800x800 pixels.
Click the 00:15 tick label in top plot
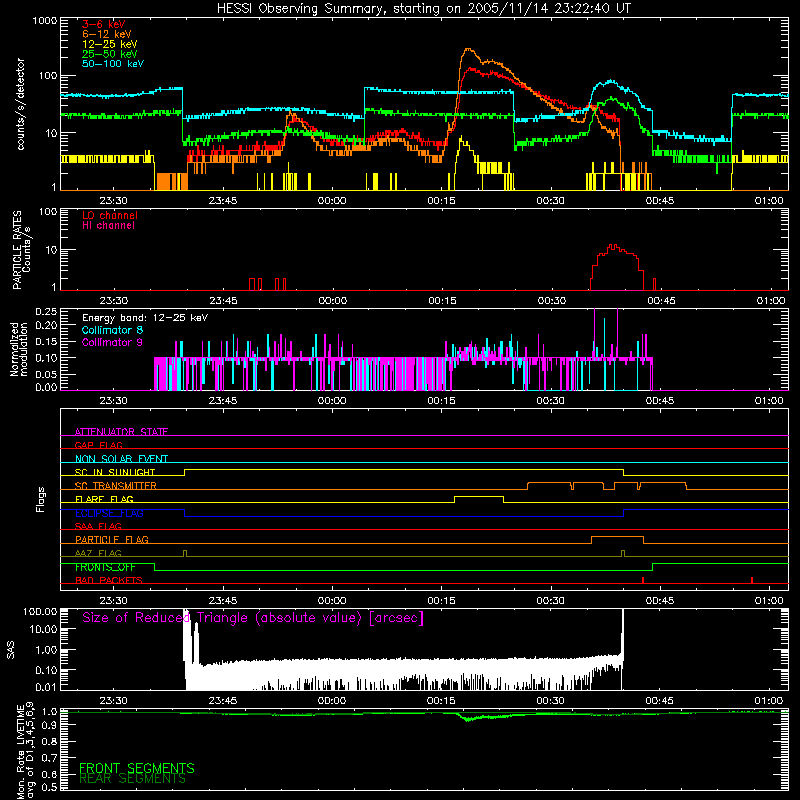coord(441,201)
